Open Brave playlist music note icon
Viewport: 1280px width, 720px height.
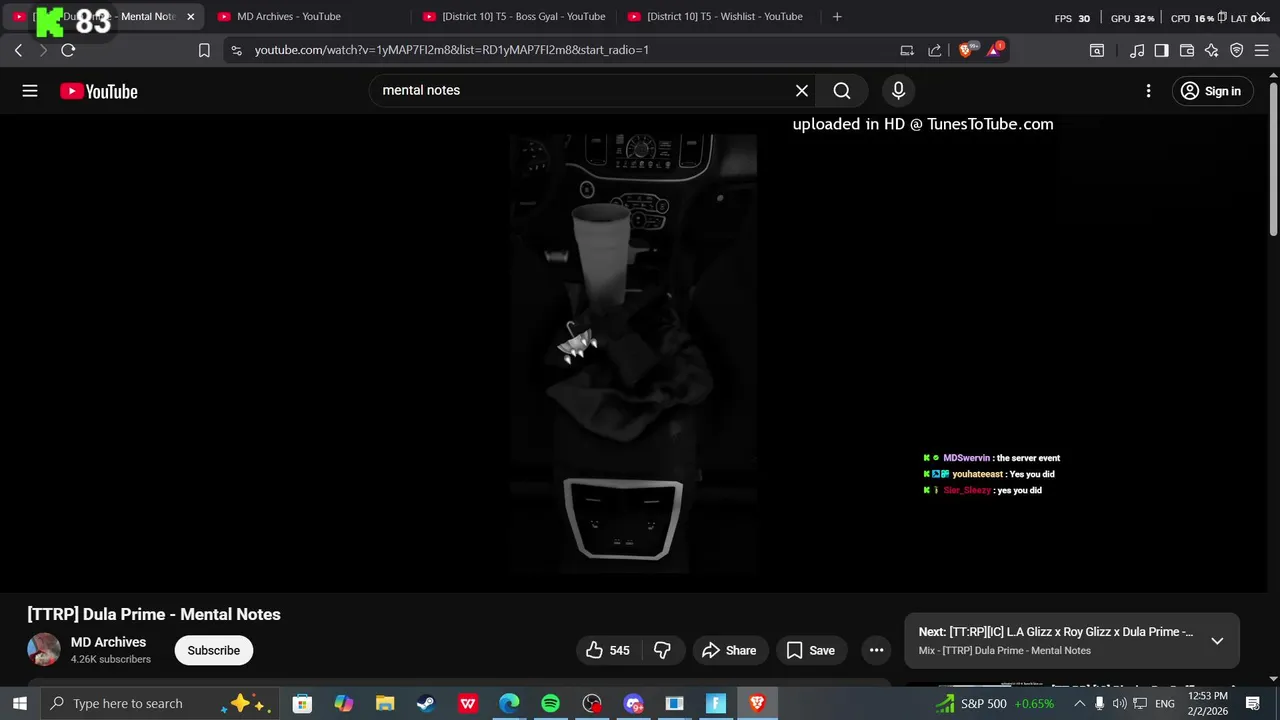click(x=1137, y=50)
